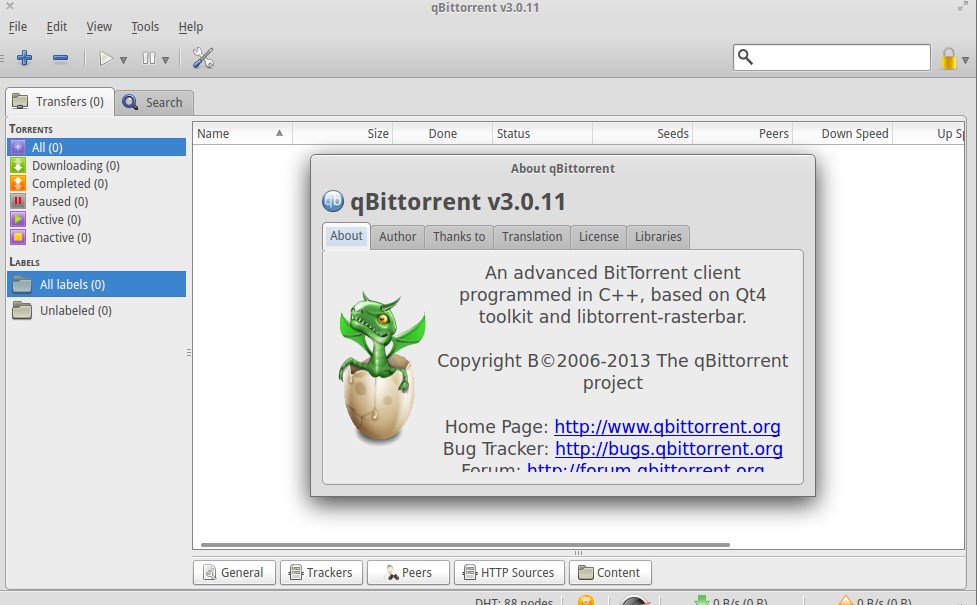
Task: Open the Tools menu
Action: point(145,27)
